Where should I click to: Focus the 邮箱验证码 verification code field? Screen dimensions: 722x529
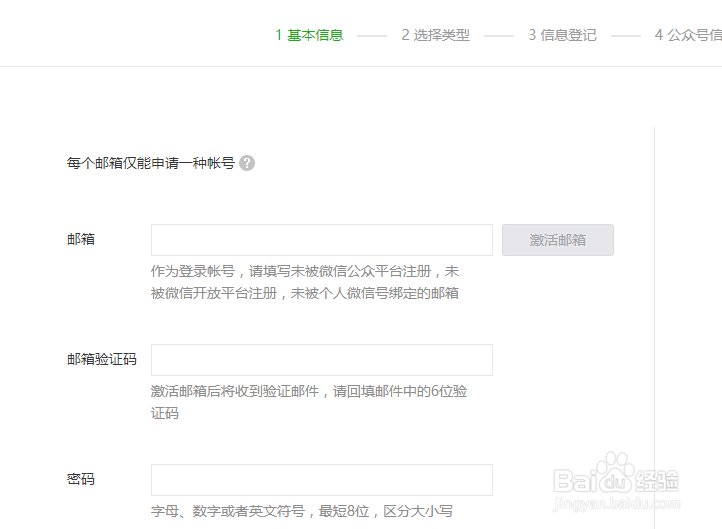pyautogui.click(x=322, y=360)
